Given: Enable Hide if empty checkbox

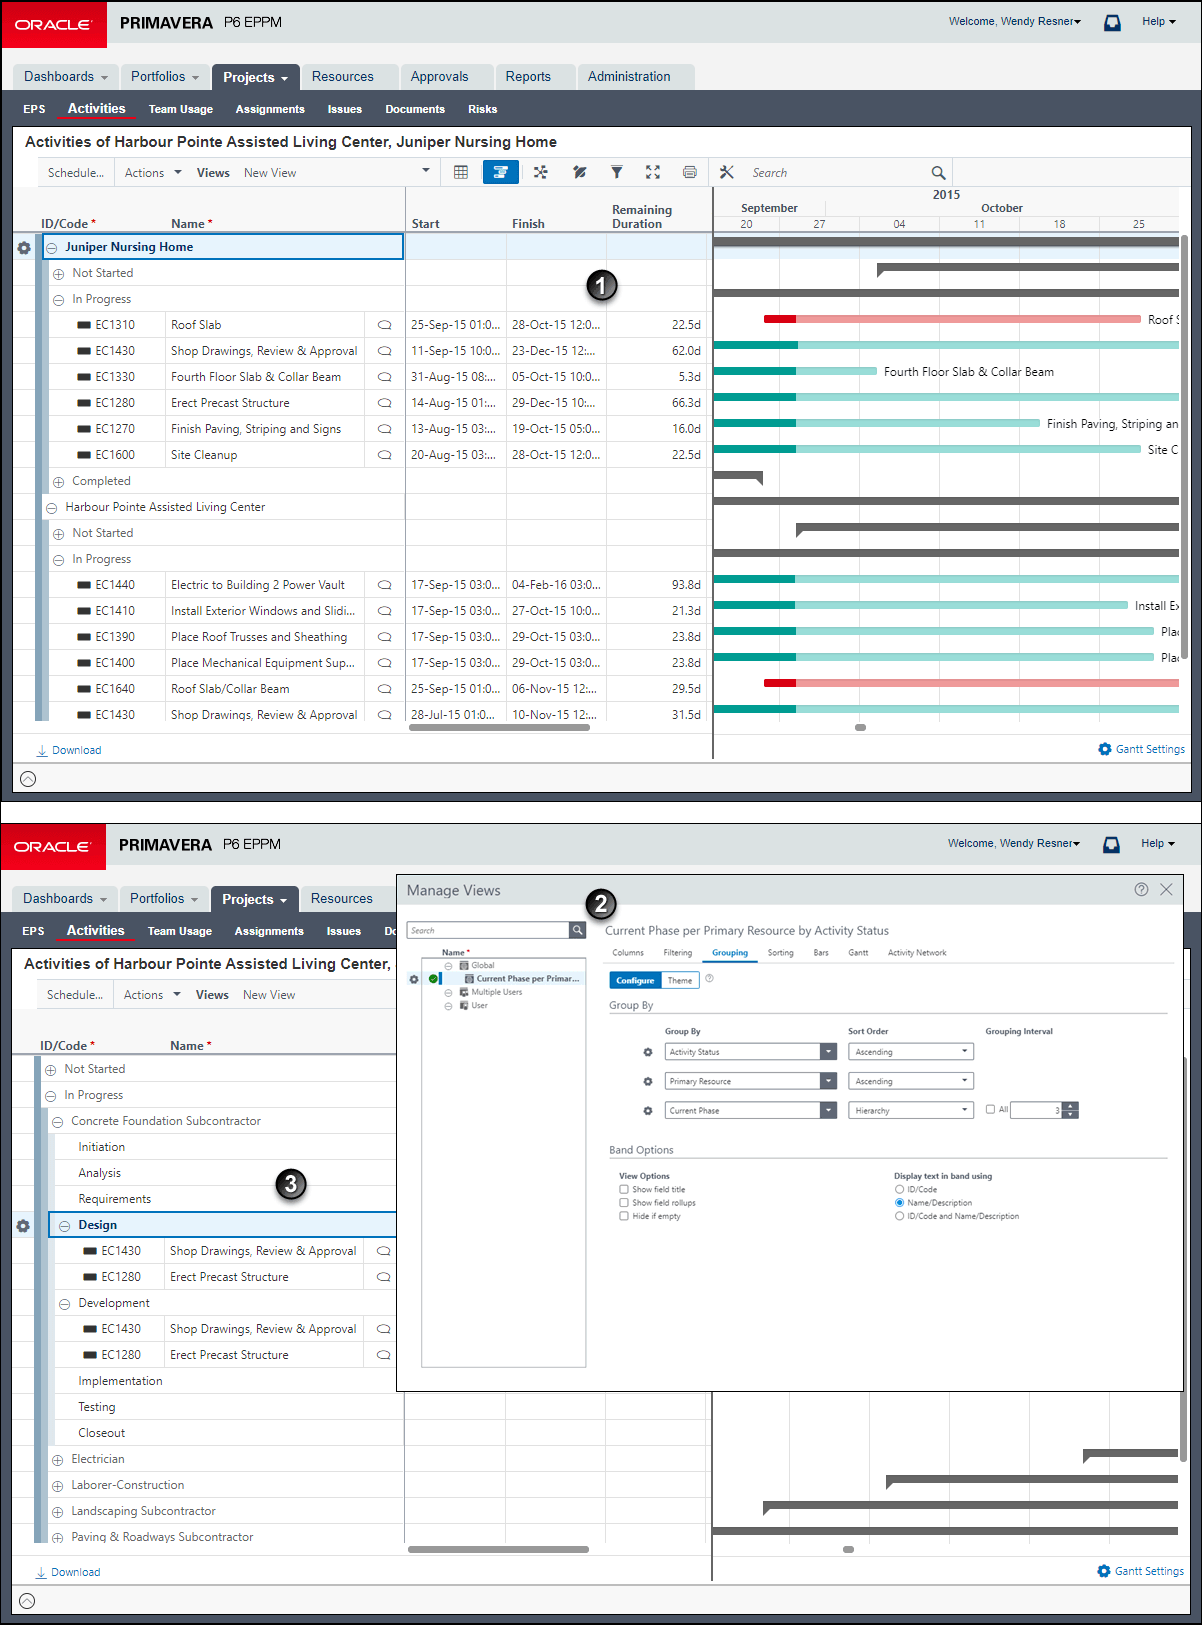Looking at the screenshot, I should pyautogui.click(x=624, y=1216).
